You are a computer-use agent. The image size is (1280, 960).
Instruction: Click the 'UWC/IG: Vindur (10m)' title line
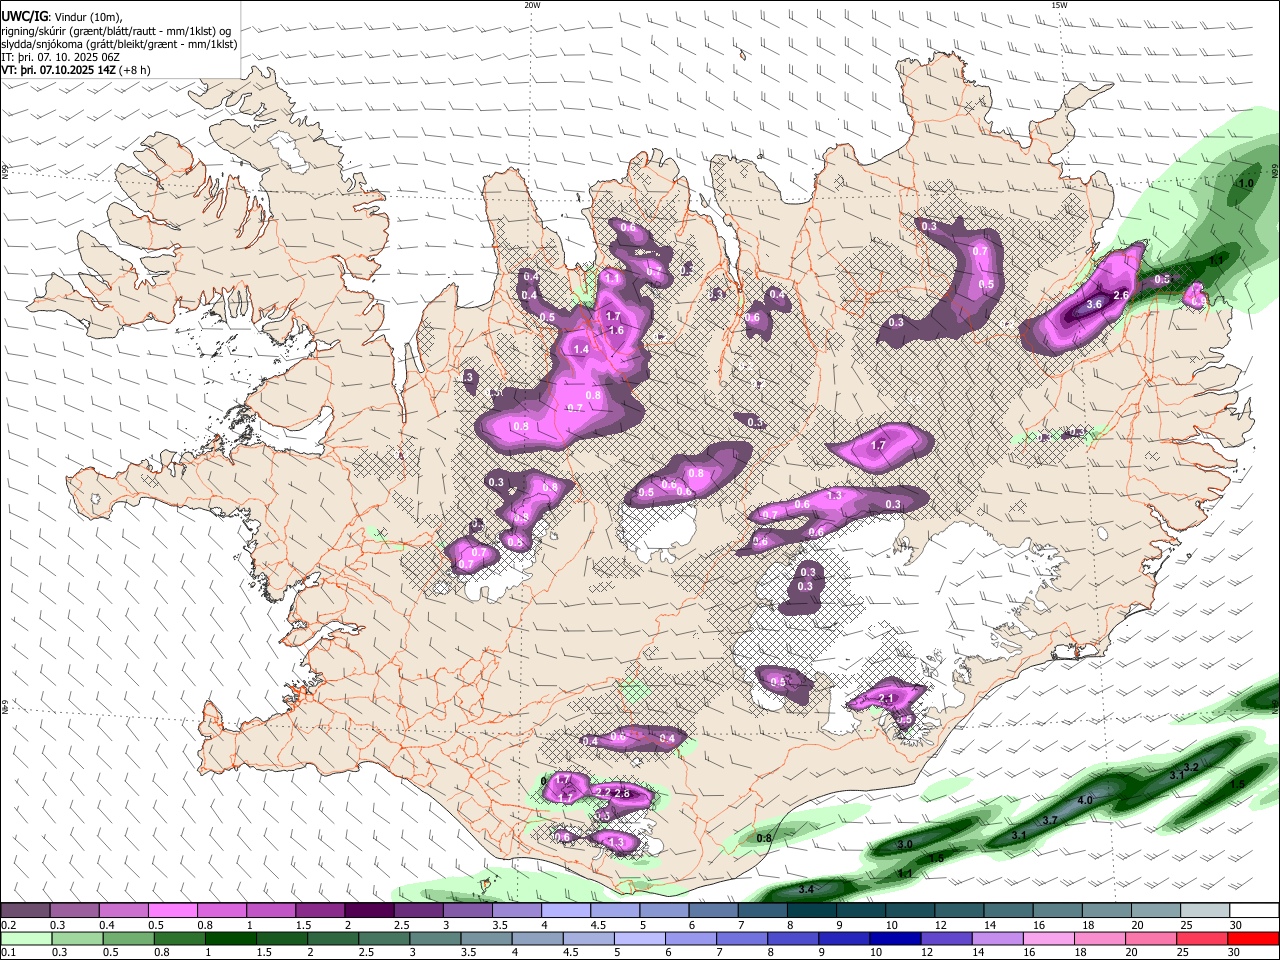61,16
